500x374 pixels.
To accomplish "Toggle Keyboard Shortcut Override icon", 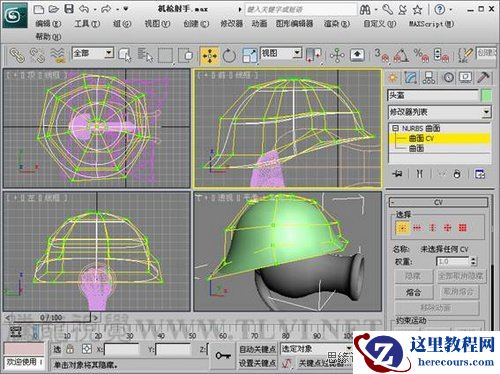I will [x=357, y=55].
